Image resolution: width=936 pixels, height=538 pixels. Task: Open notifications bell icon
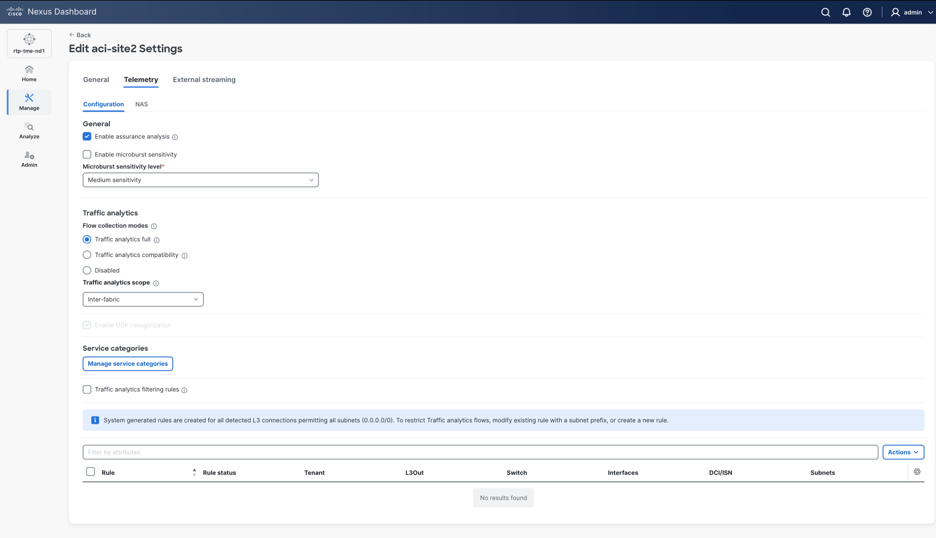point(846,12)
